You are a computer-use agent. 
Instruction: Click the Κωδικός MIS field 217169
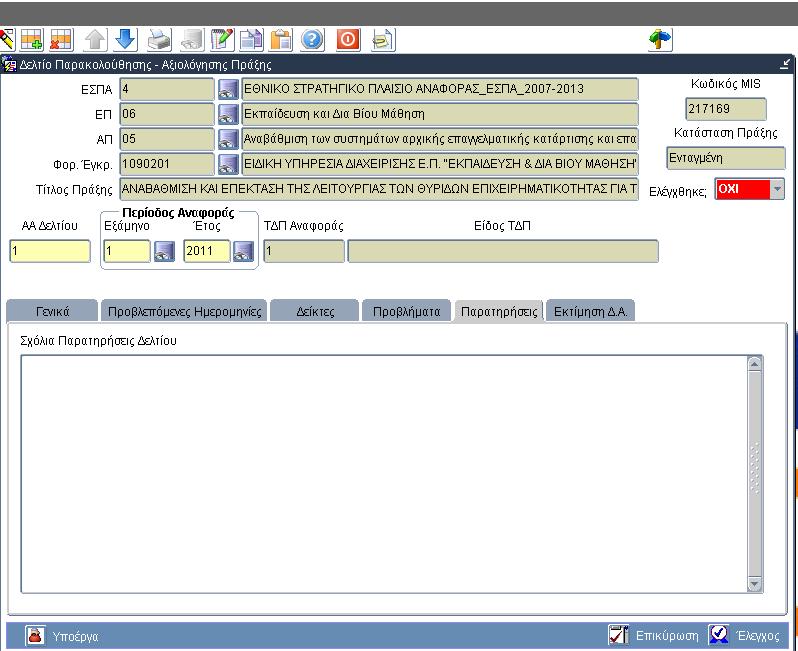pyautogui.click(x=726, y=109)
